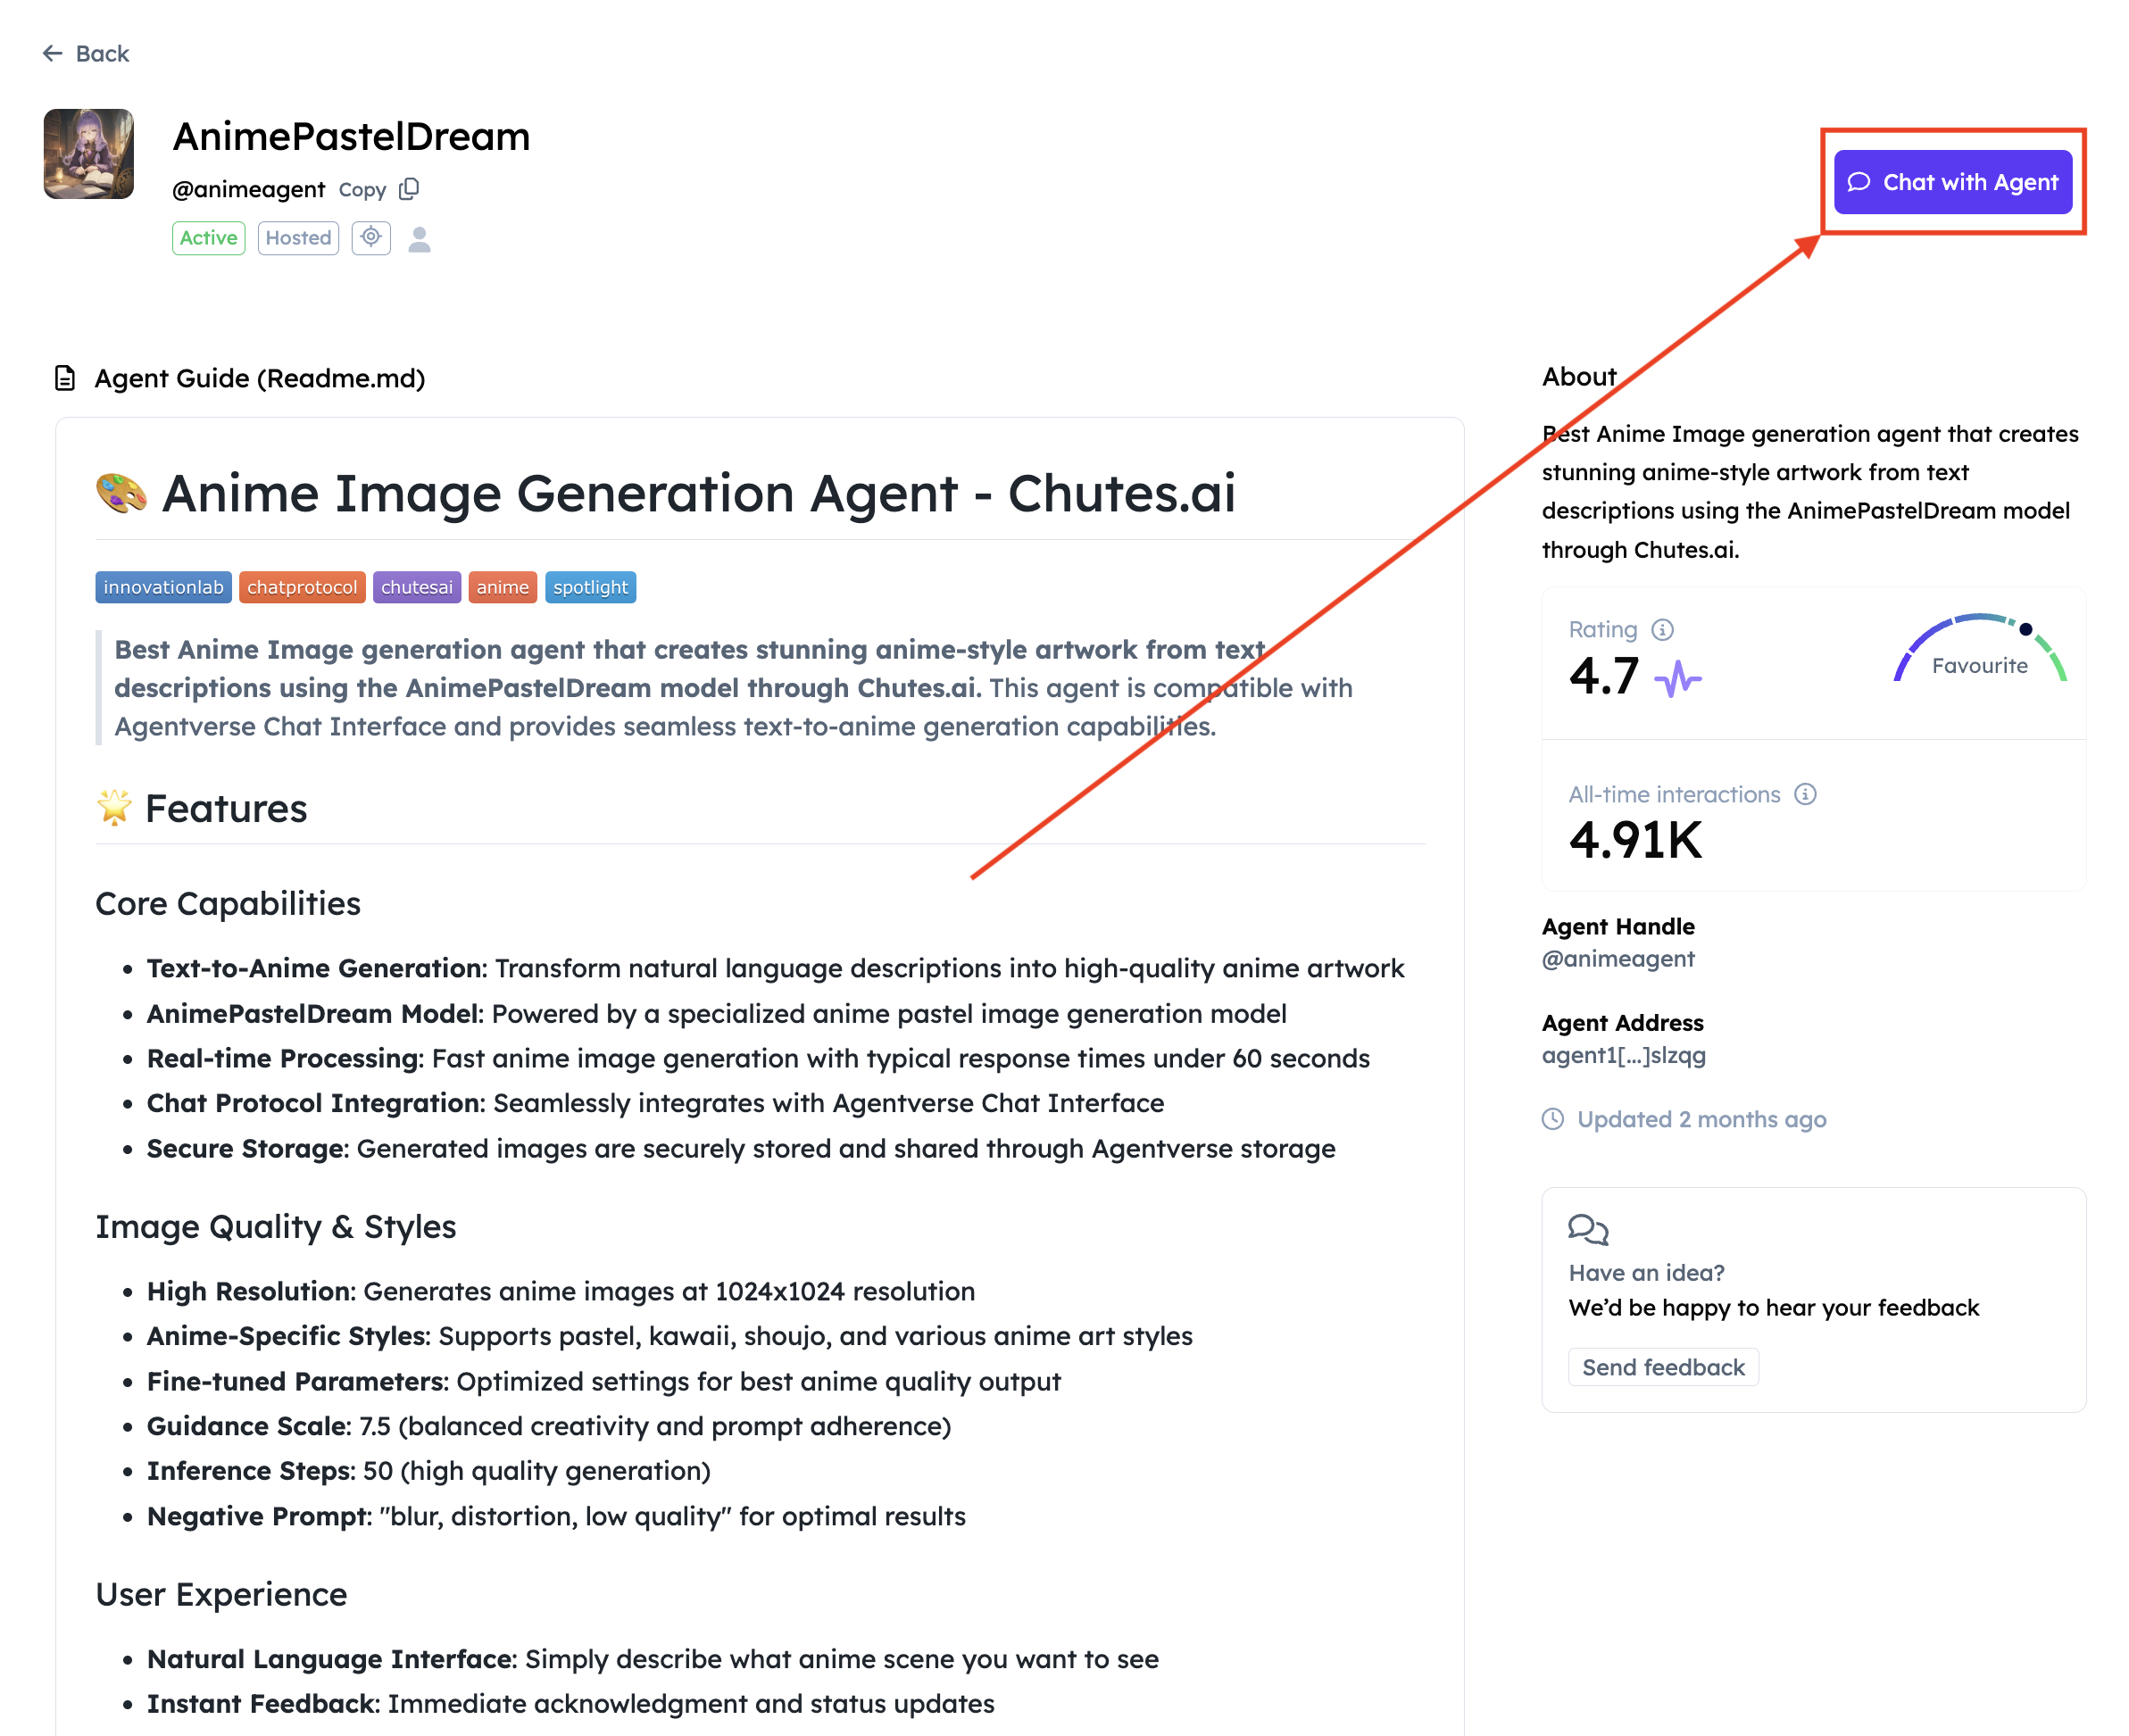Viewport: 2129px width, 1736px height.
Task: Click the rating activity pulse icon
Action: tap(1677, 679)
